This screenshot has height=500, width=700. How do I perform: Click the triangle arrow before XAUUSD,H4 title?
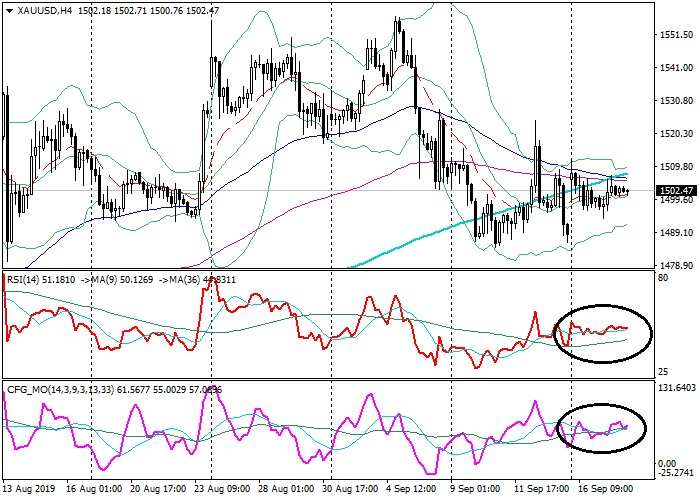point(9,9)
